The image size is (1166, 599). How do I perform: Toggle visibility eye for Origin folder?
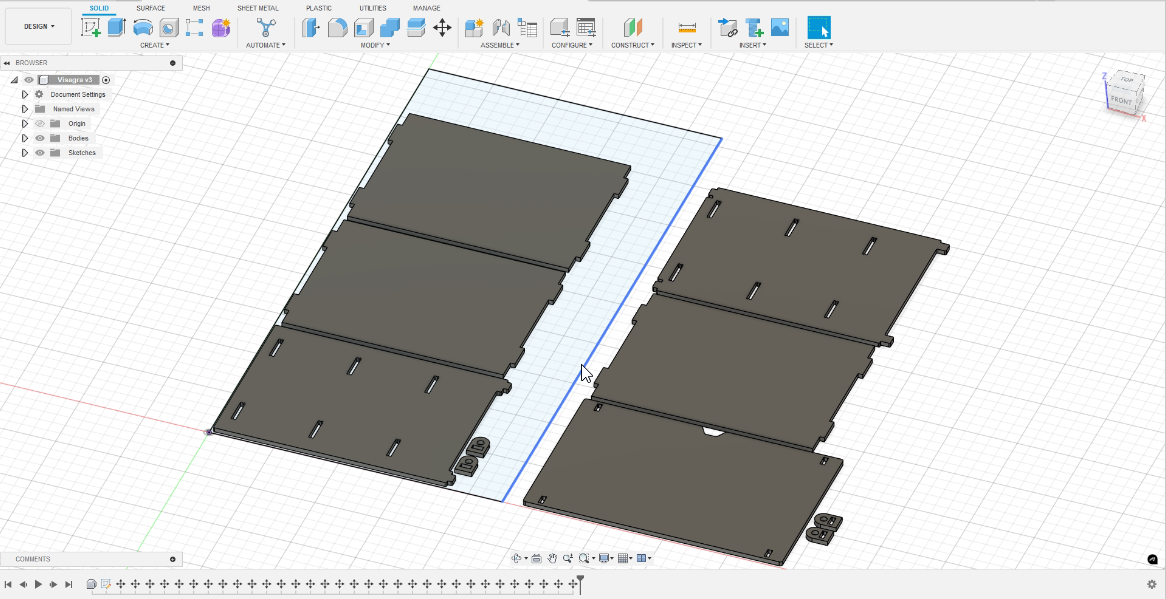[40, 123]
